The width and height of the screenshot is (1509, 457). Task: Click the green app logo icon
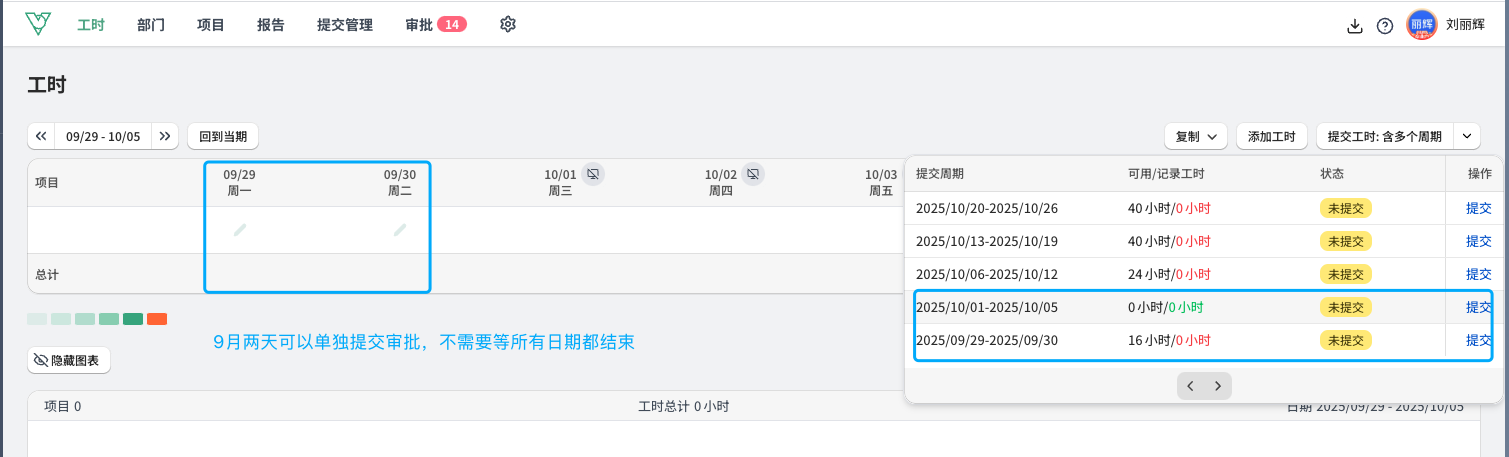(38, 24)
